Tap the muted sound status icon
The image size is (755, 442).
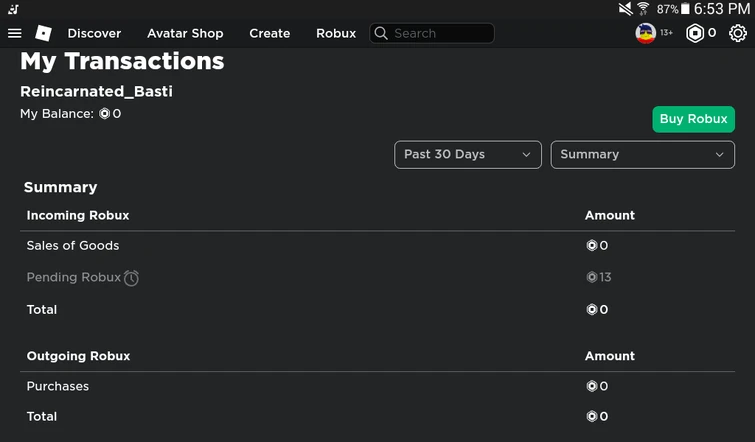click(625, 9)
